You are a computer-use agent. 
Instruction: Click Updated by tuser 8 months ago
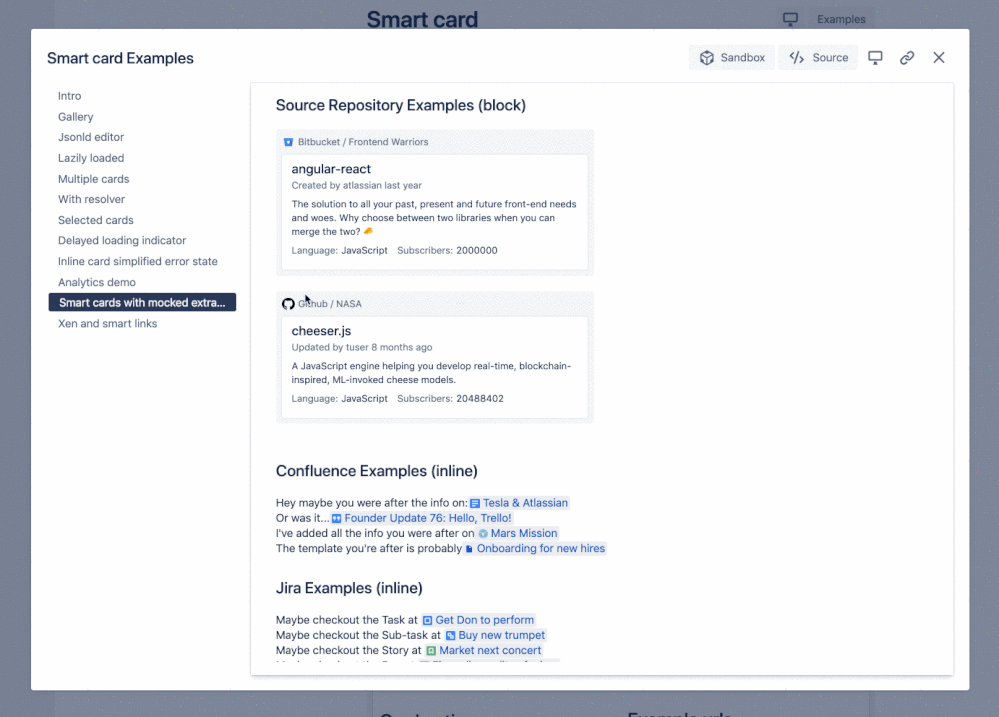(x=362, y=347)
